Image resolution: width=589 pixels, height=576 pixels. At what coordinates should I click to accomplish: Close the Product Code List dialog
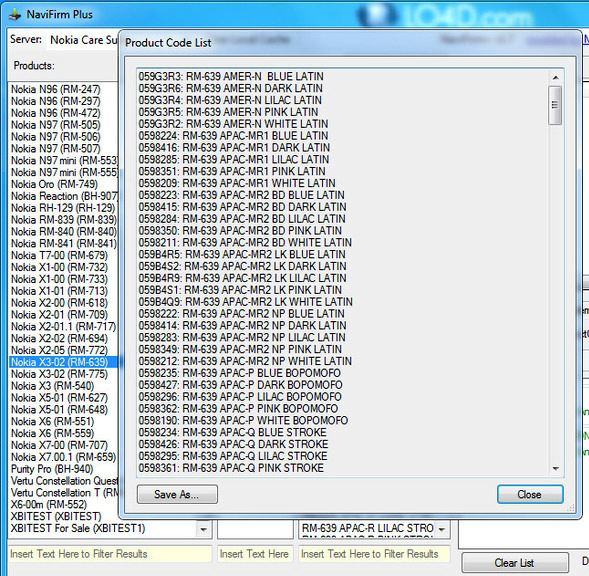coord(530,494)
